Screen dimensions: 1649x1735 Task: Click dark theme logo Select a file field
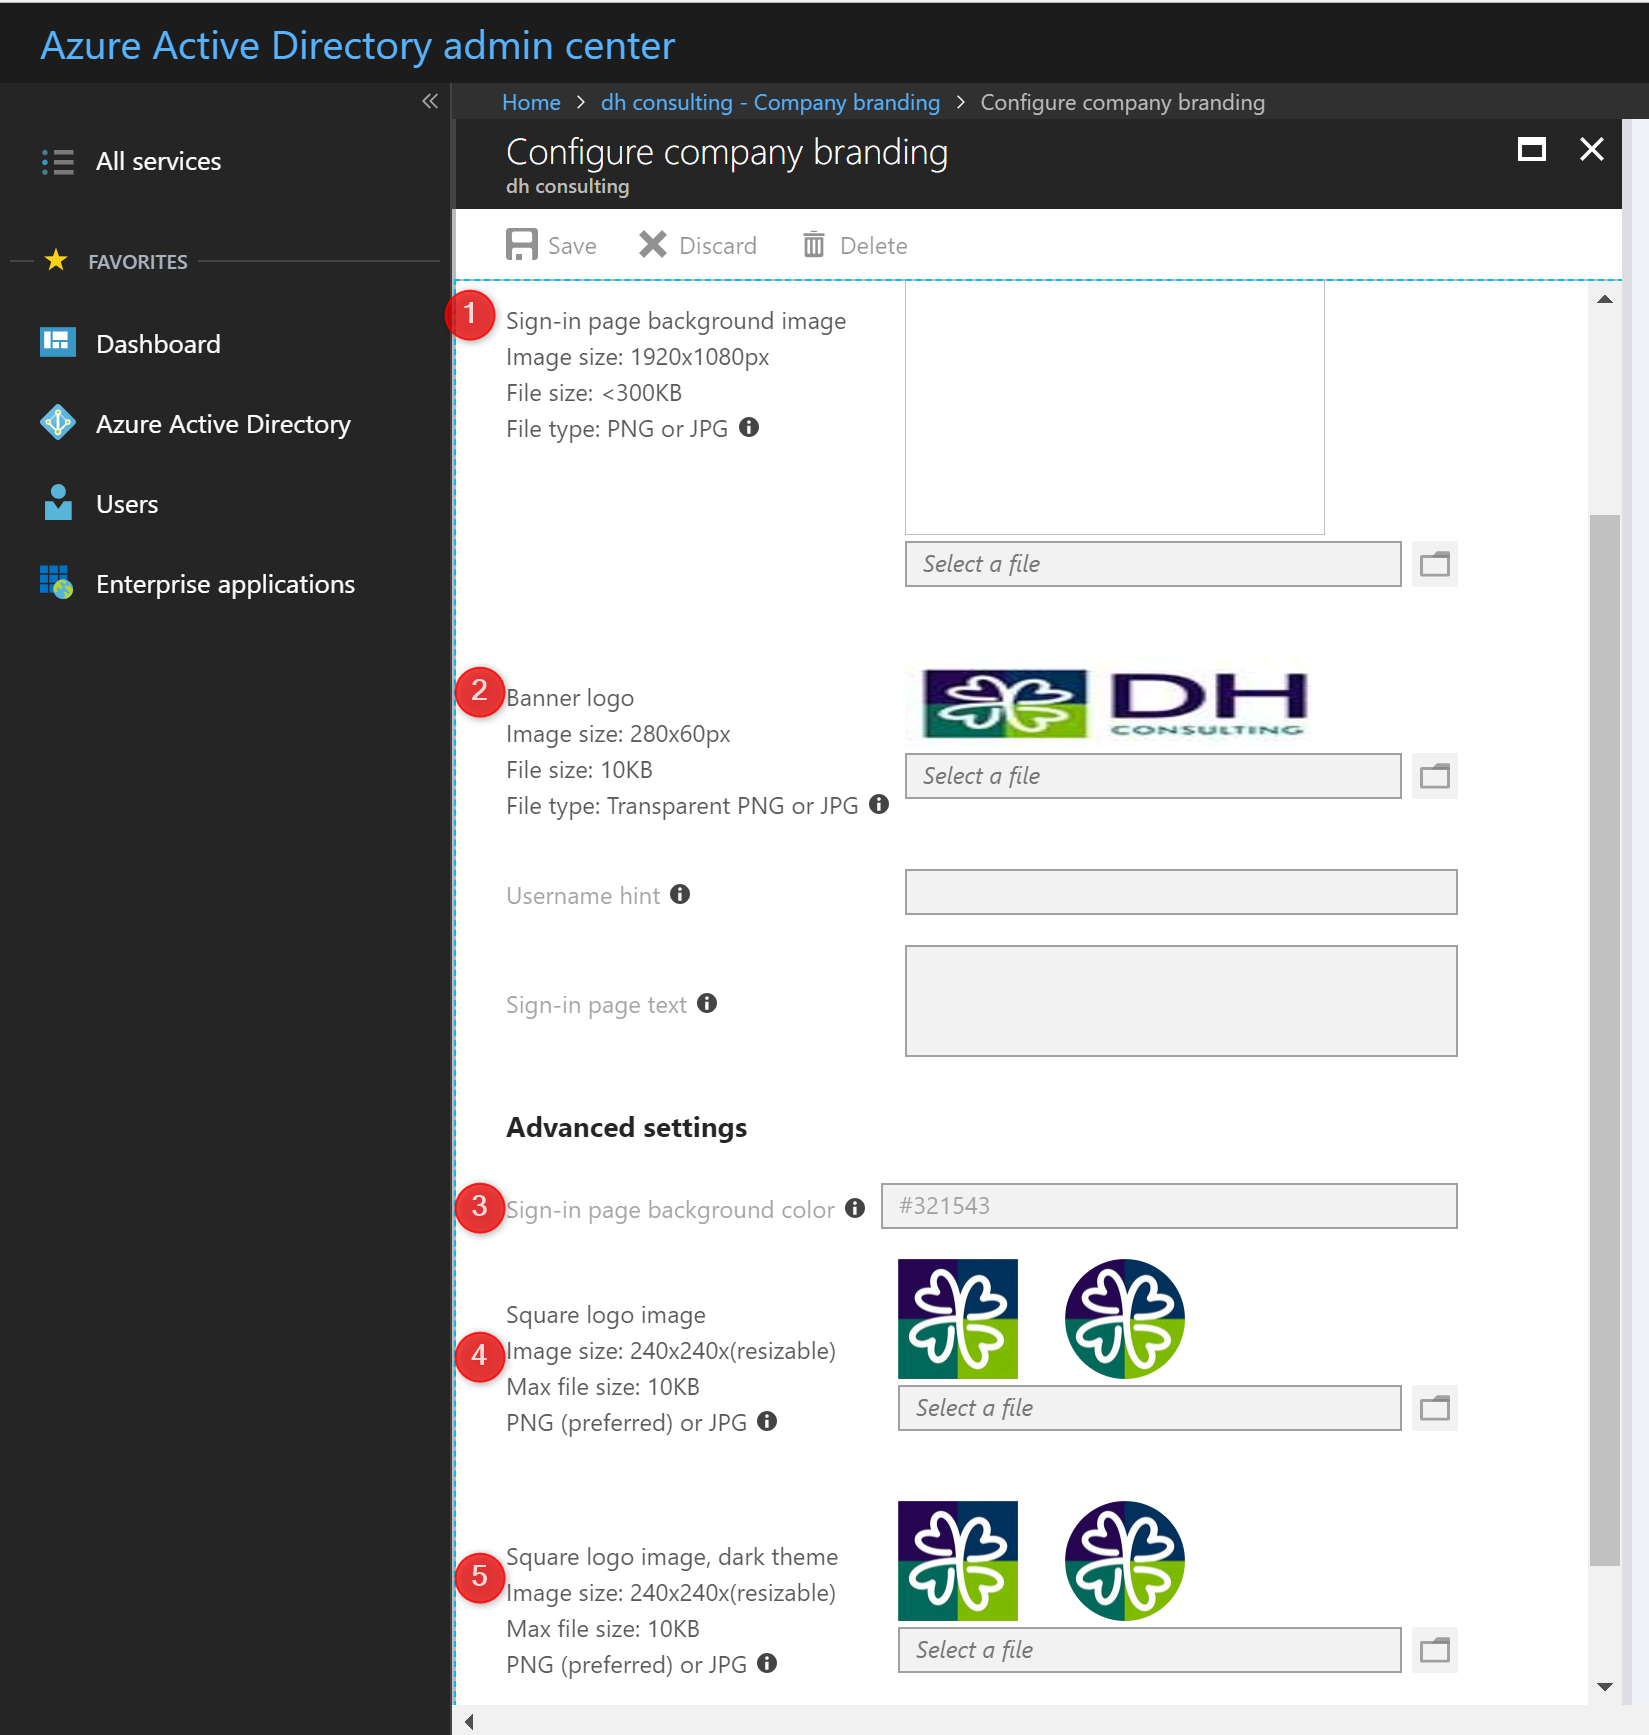point(1150,1650)
